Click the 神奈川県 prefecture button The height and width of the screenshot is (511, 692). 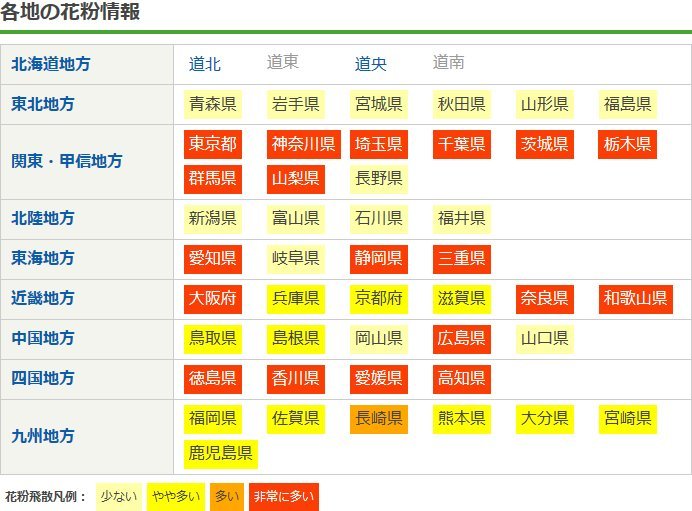click(304, 144)
